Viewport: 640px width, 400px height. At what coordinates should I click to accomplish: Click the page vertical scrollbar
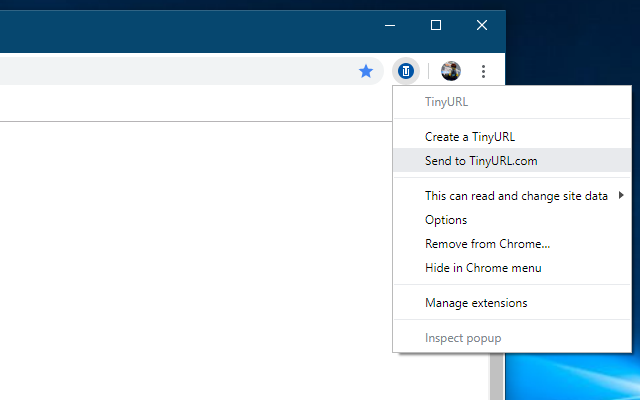point(497,376)
